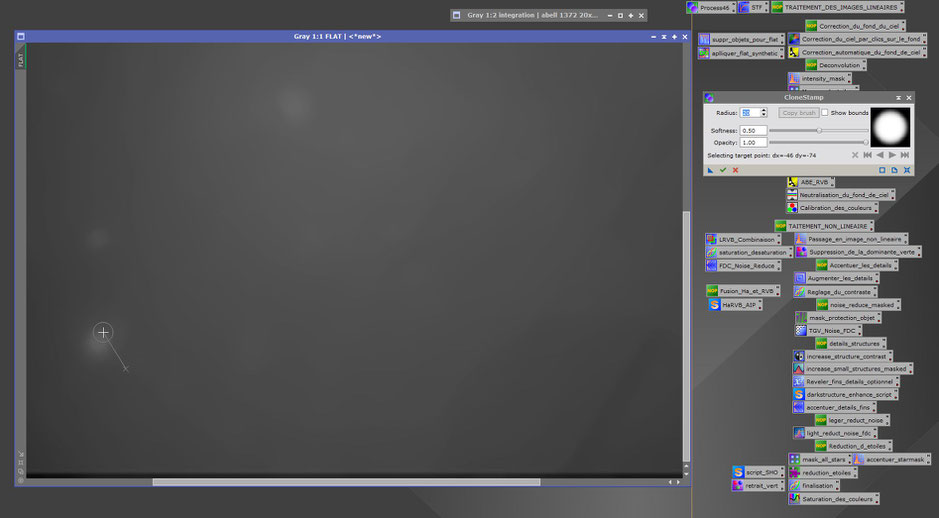Open Passage_en_image_non_lineaire icon
The width and height of the screenshot is (939, 518).
[850, 239]
